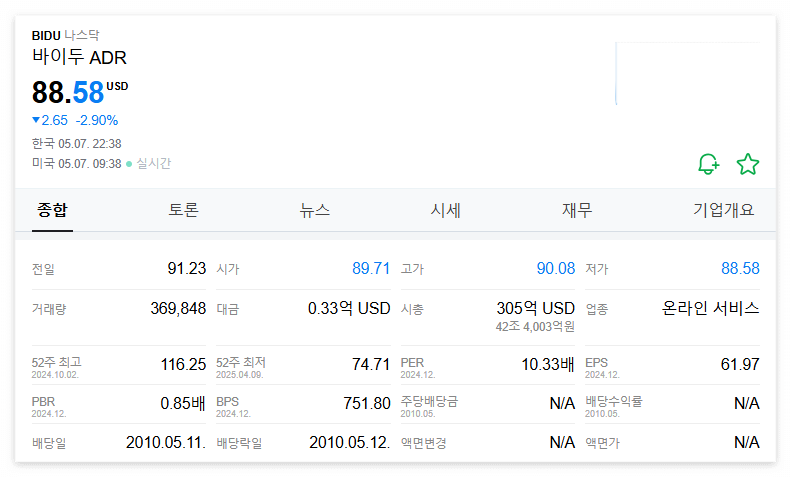
Task: Click the 거래량 value 369,848
Action: [178, 308]
